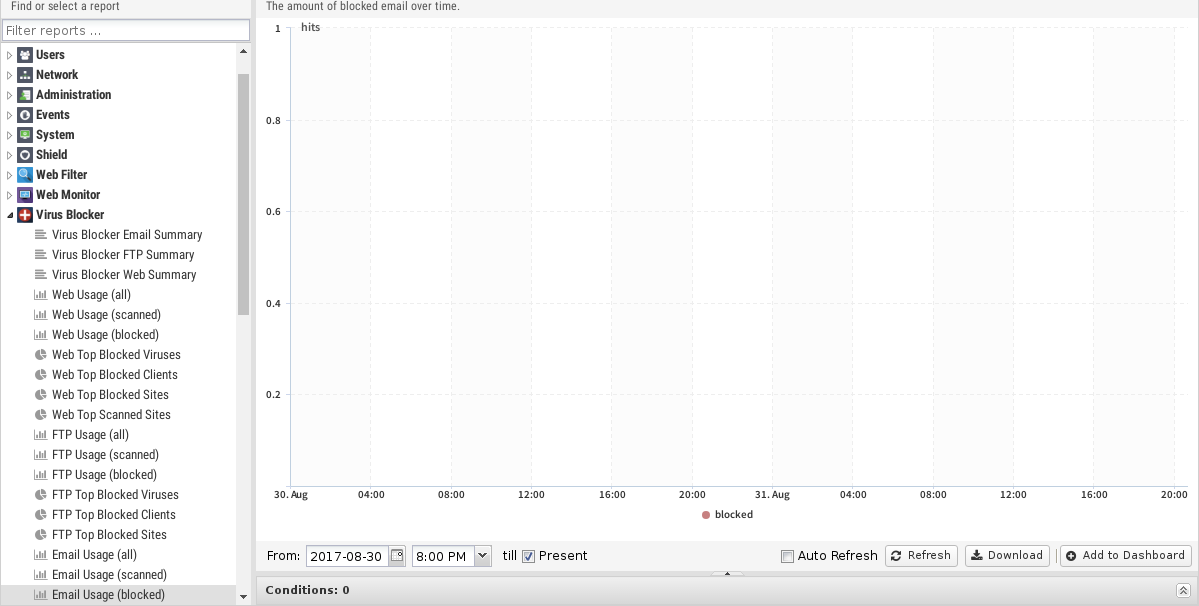1199x606 pixels.
Task: Click the Network category icon
Action: point(25,75)
